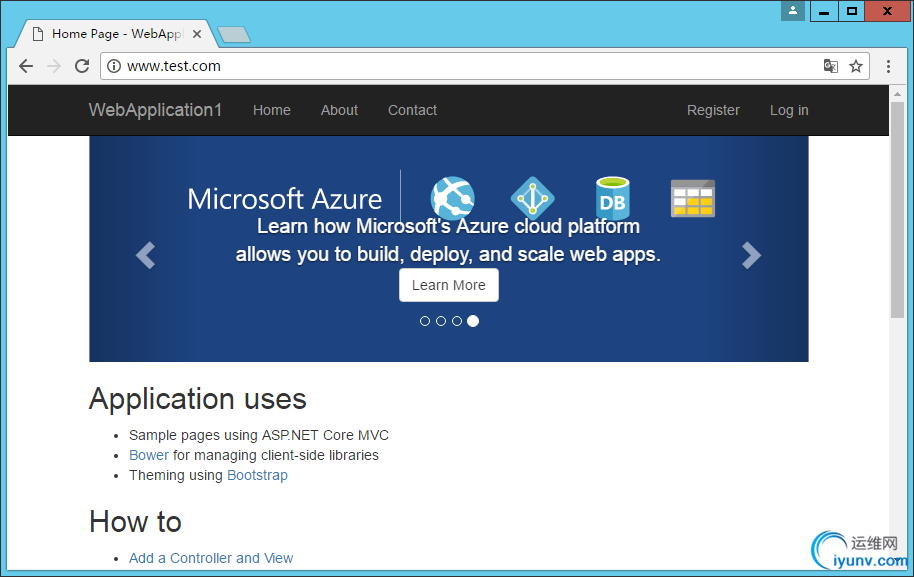The width and height of the screenshot is (914, 577).
Task: Click the How to heading
Action: [x=135, y=522]
